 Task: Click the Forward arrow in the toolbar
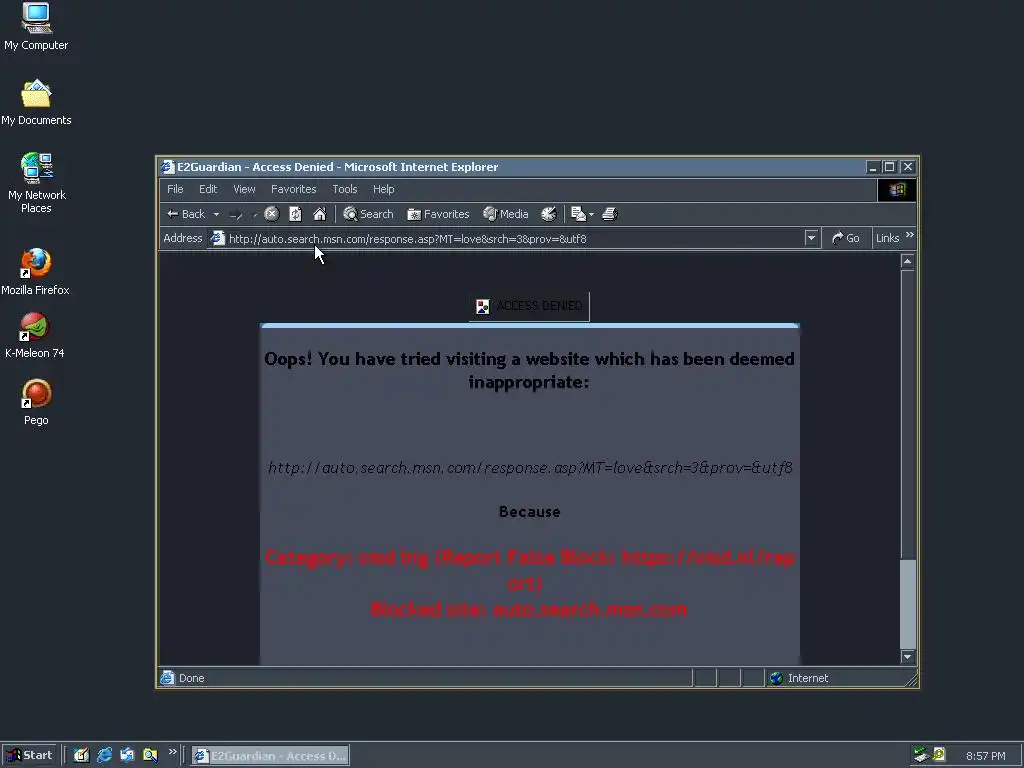[x=236, y=214]
